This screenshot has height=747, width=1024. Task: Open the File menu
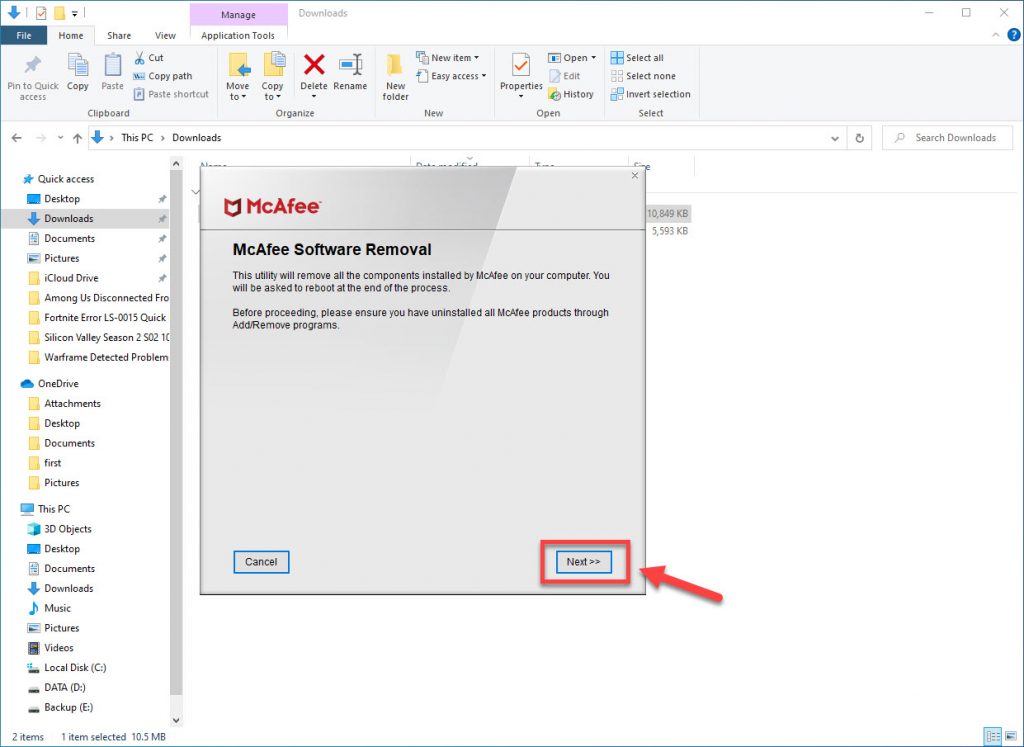tap(24, 35)
